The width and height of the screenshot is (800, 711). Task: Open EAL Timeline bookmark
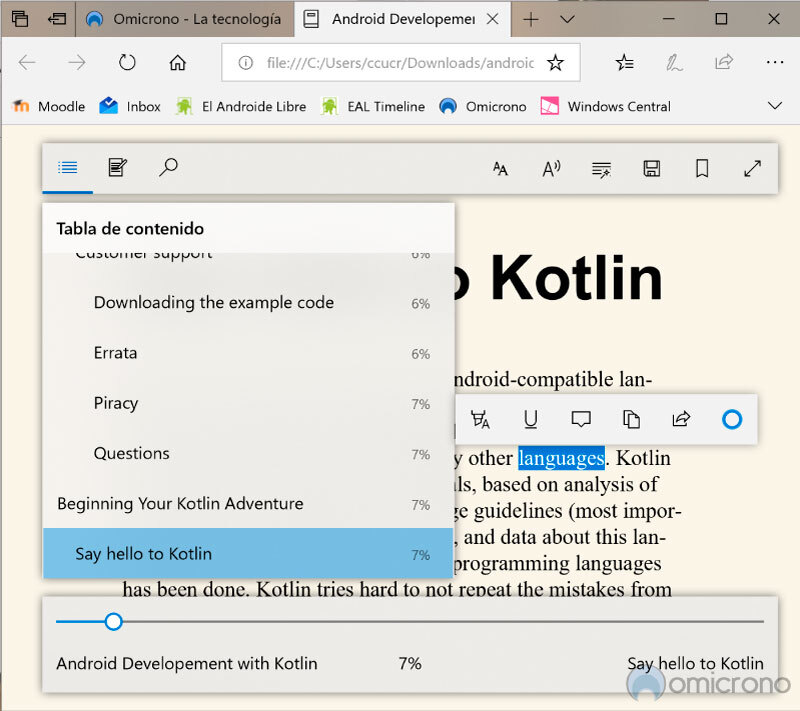click(x=373, y=107)
